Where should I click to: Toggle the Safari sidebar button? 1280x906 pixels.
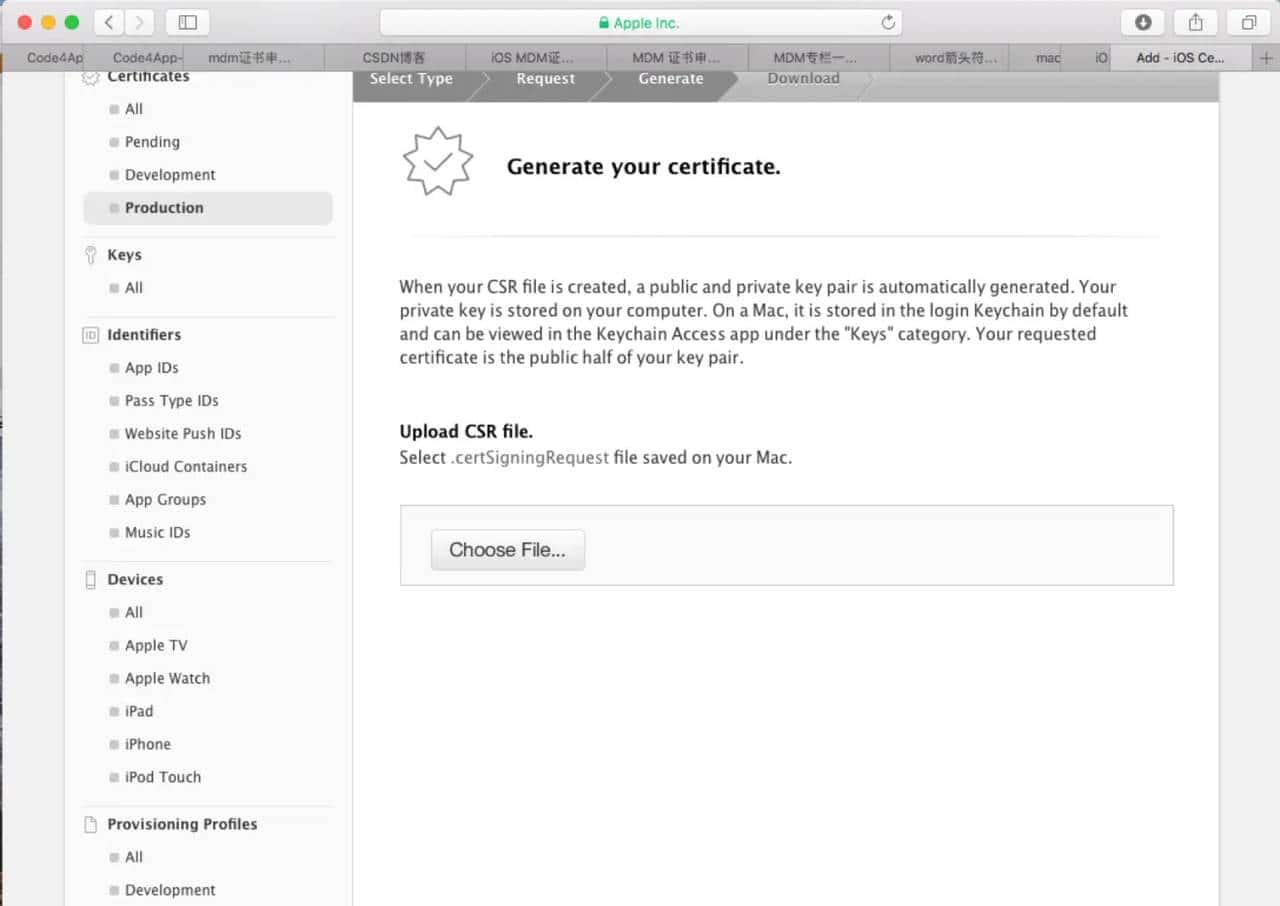[187, 22]
